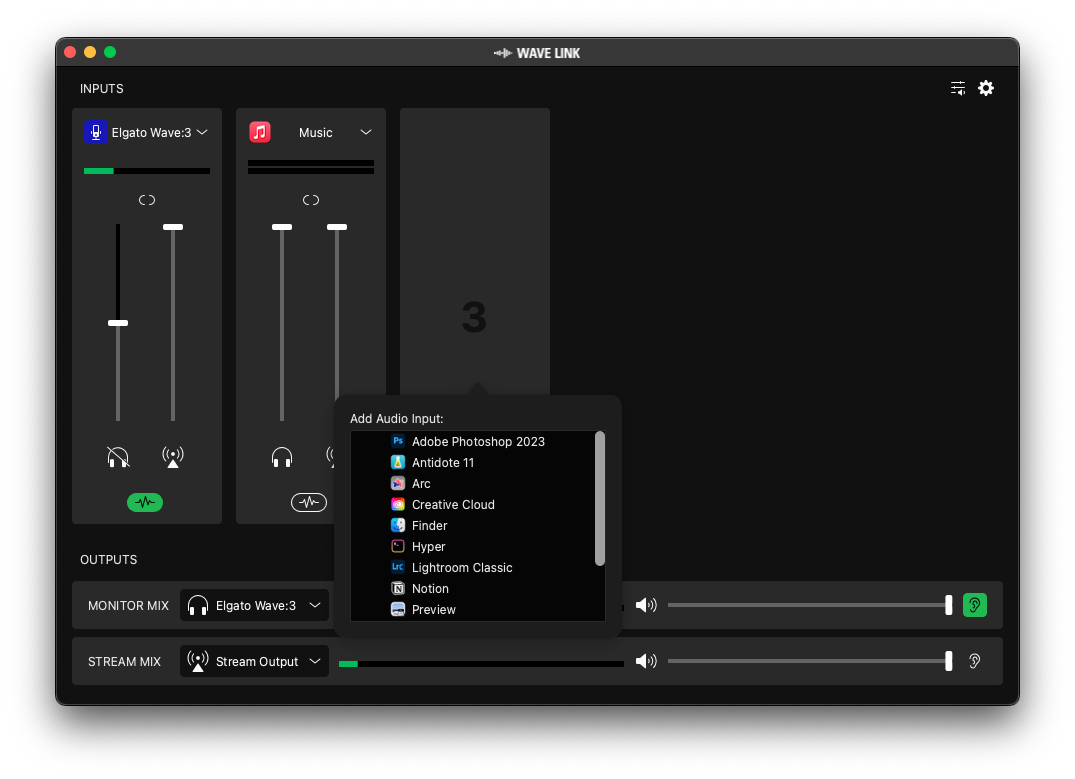Click Elgato Wave:3 stream volume slider handle
Screen dimensions: 1075x779
(x=173, y=227)
